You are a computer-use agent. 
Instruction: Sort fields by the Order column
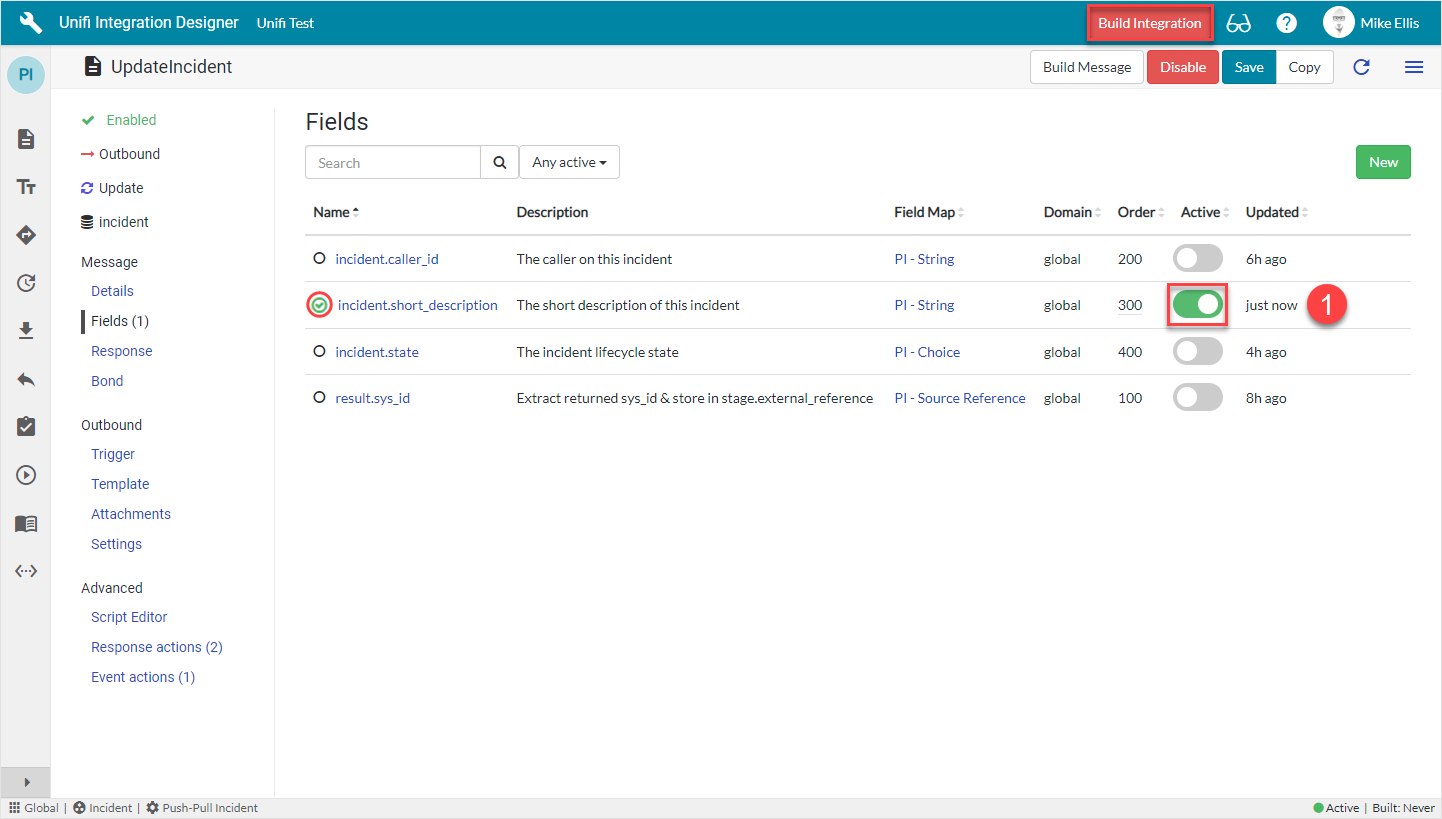coord(1136,212)
